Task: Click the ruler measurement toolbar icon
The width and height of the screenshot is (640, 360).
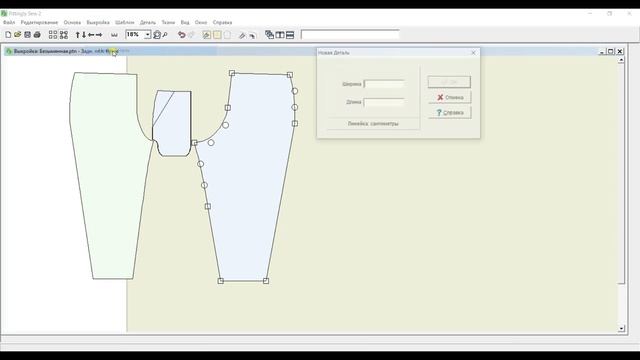Action: click(x=114, y=35)
